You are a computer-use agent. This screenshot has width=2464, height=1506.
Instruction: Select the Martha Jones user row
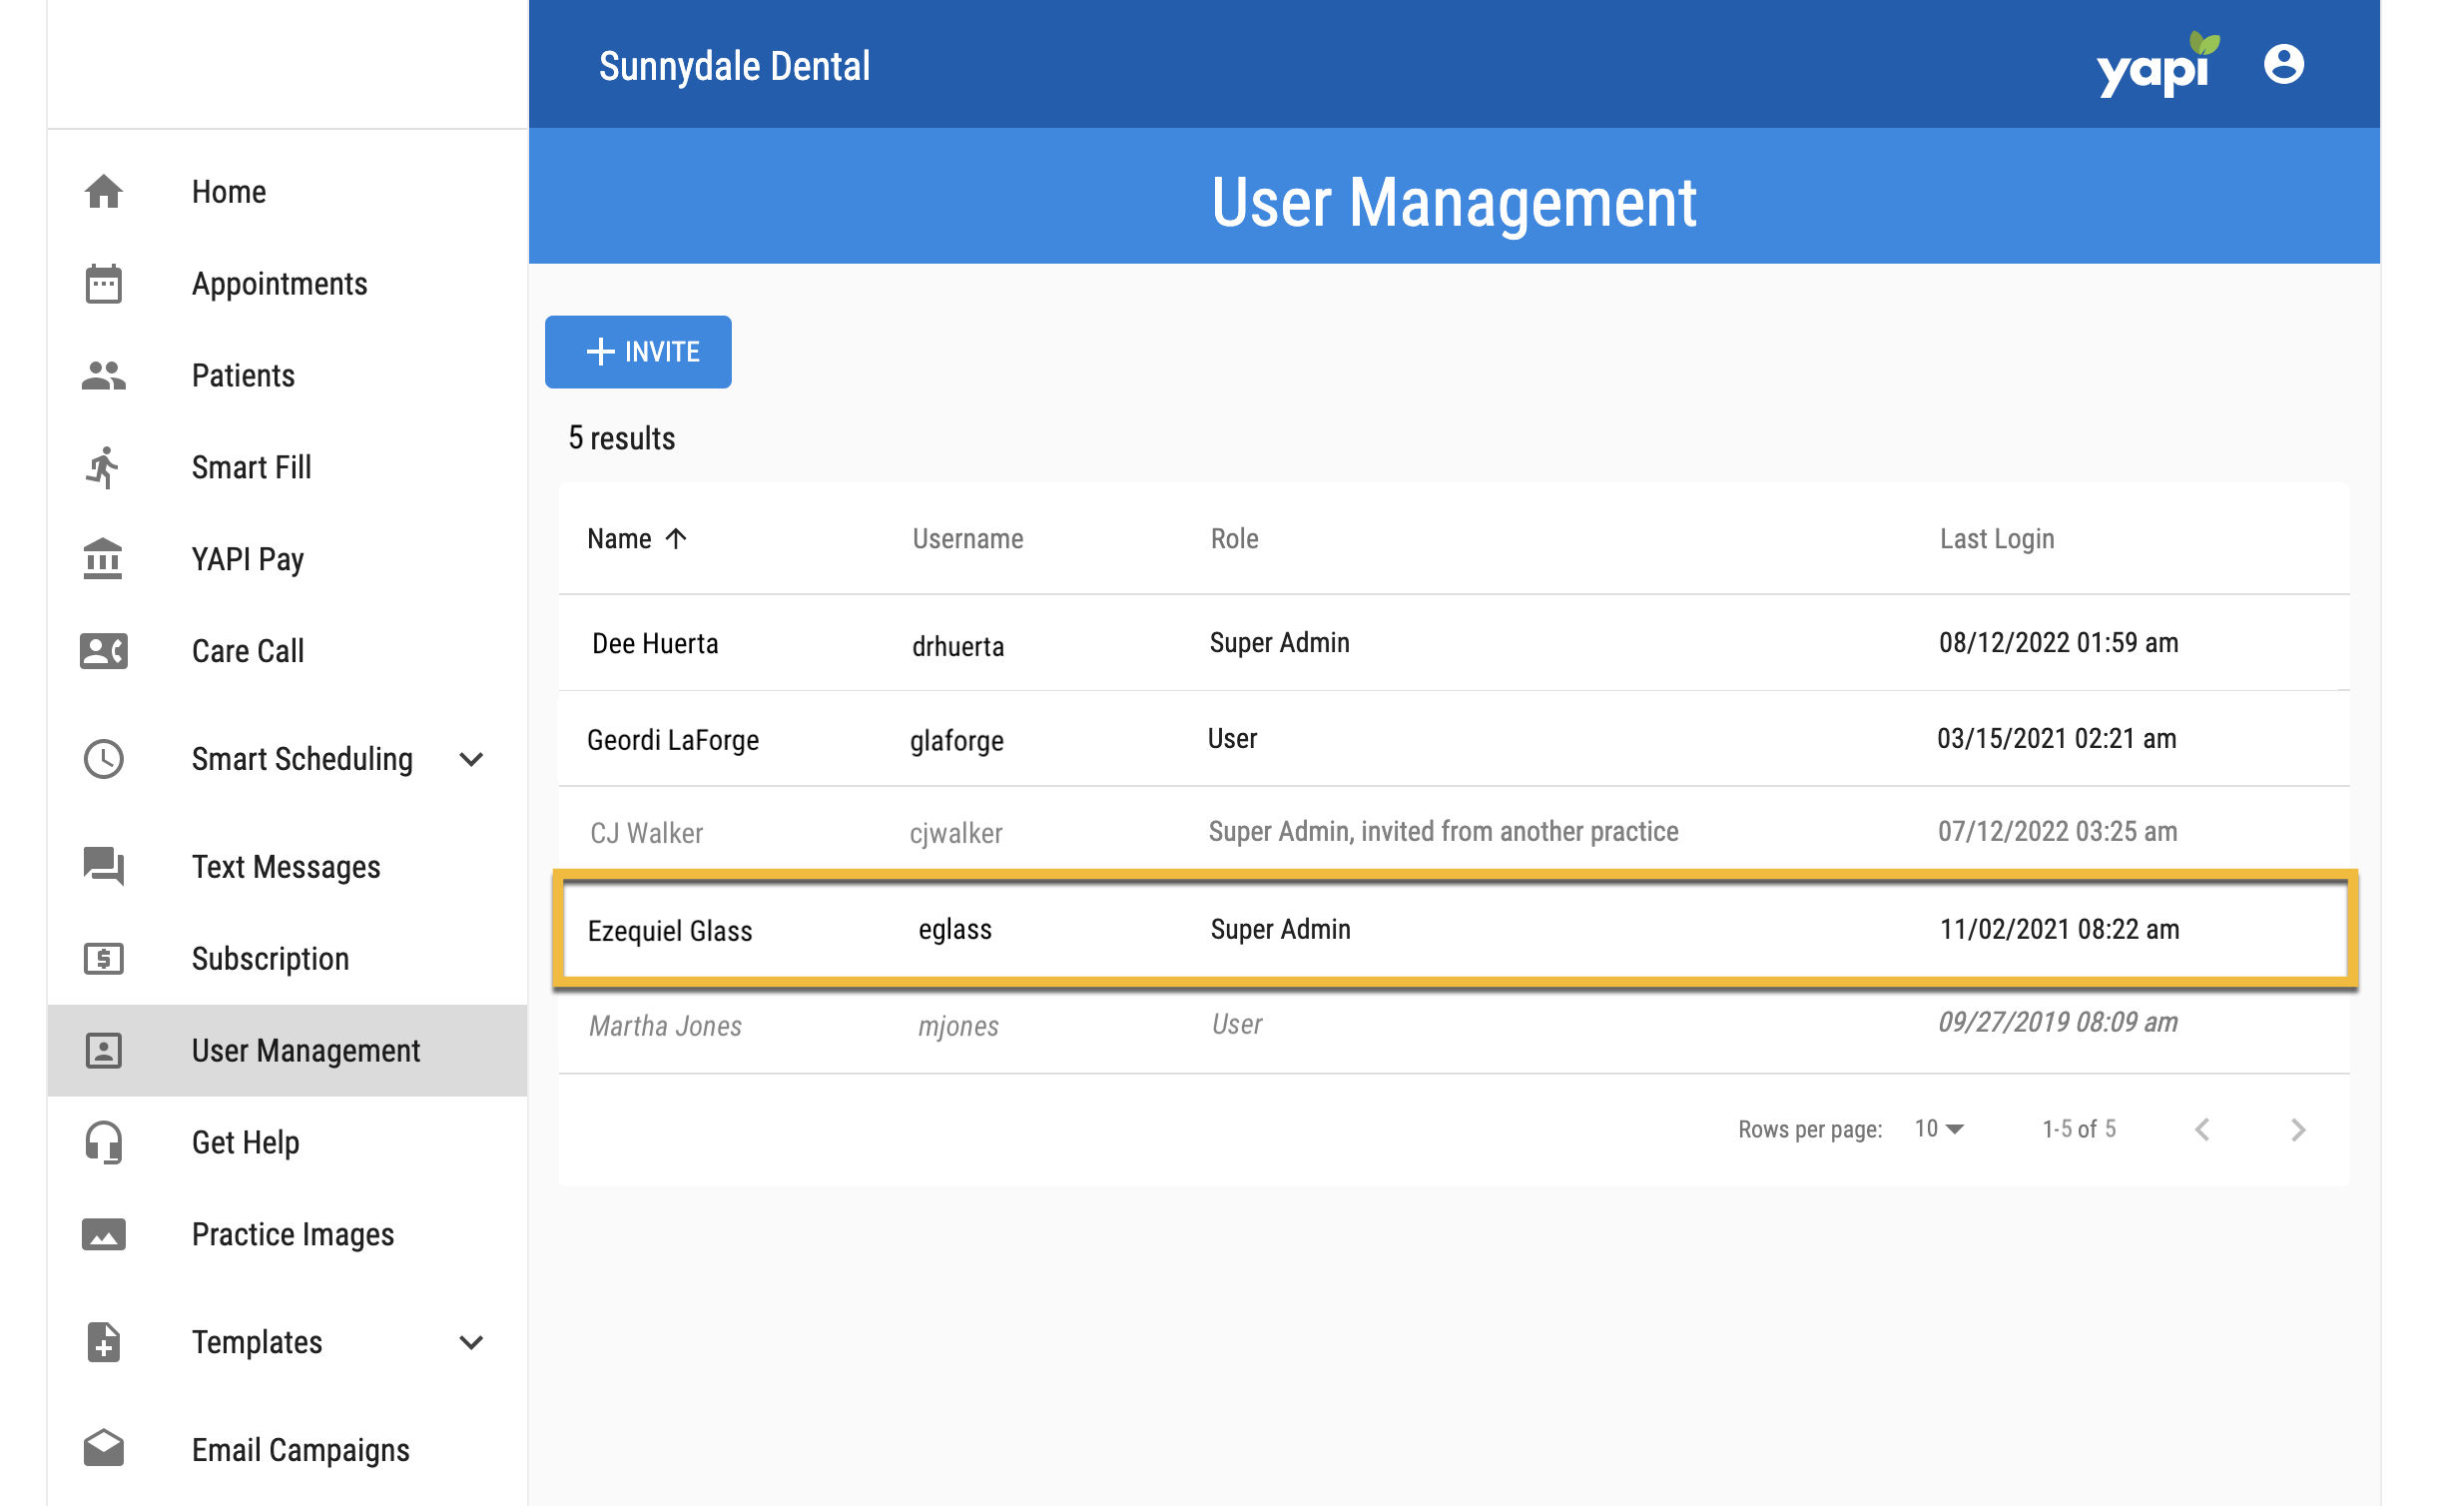point(1454,1025)
